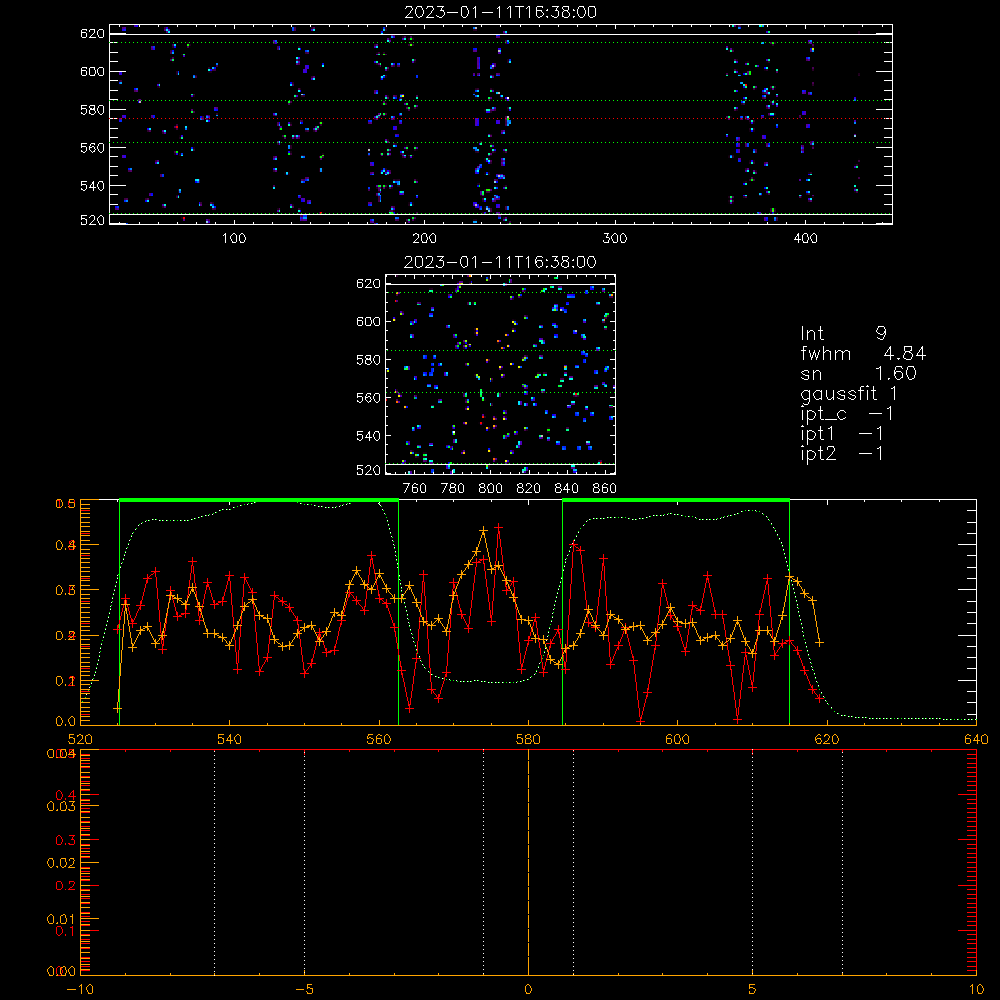The width and height of the screenshot is (1000, 1000).
Task: Click x-axis label 0 on bottom plot
Action: tap(528, 990)
